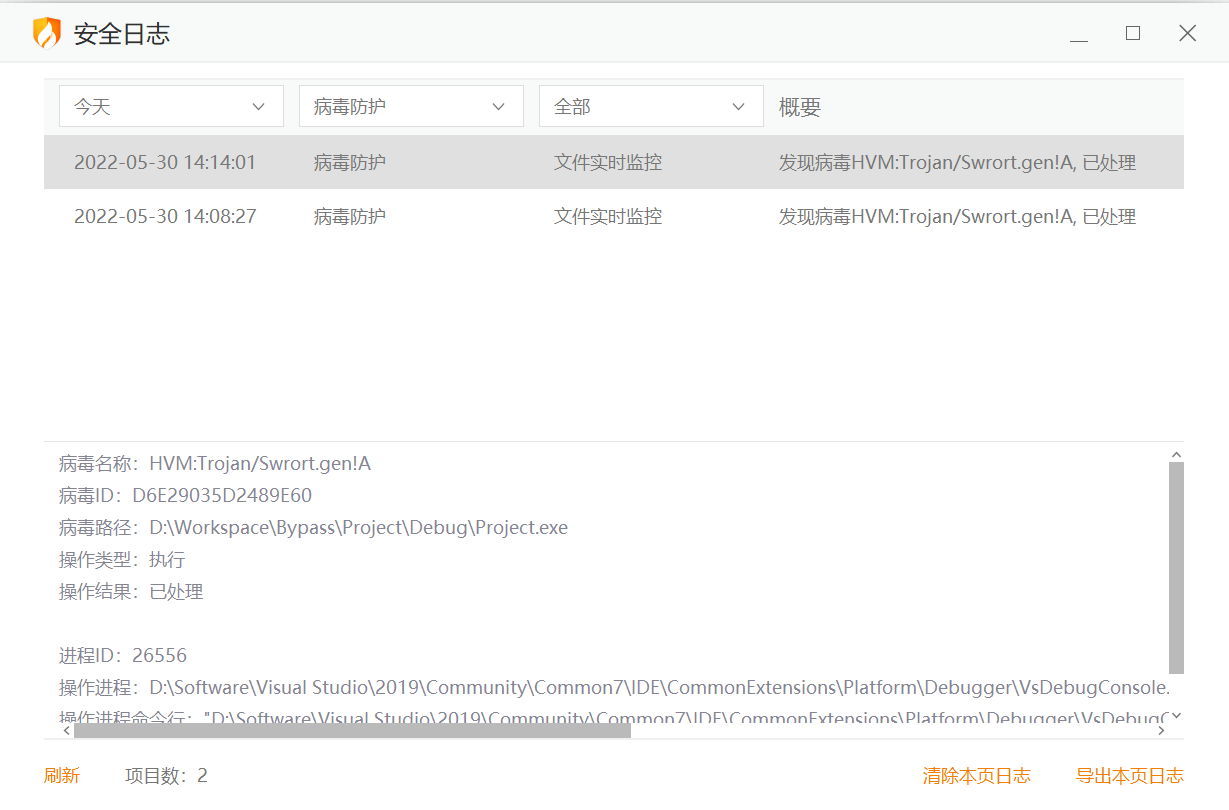Click the Huorong flame shield logo

pos(47,33)
